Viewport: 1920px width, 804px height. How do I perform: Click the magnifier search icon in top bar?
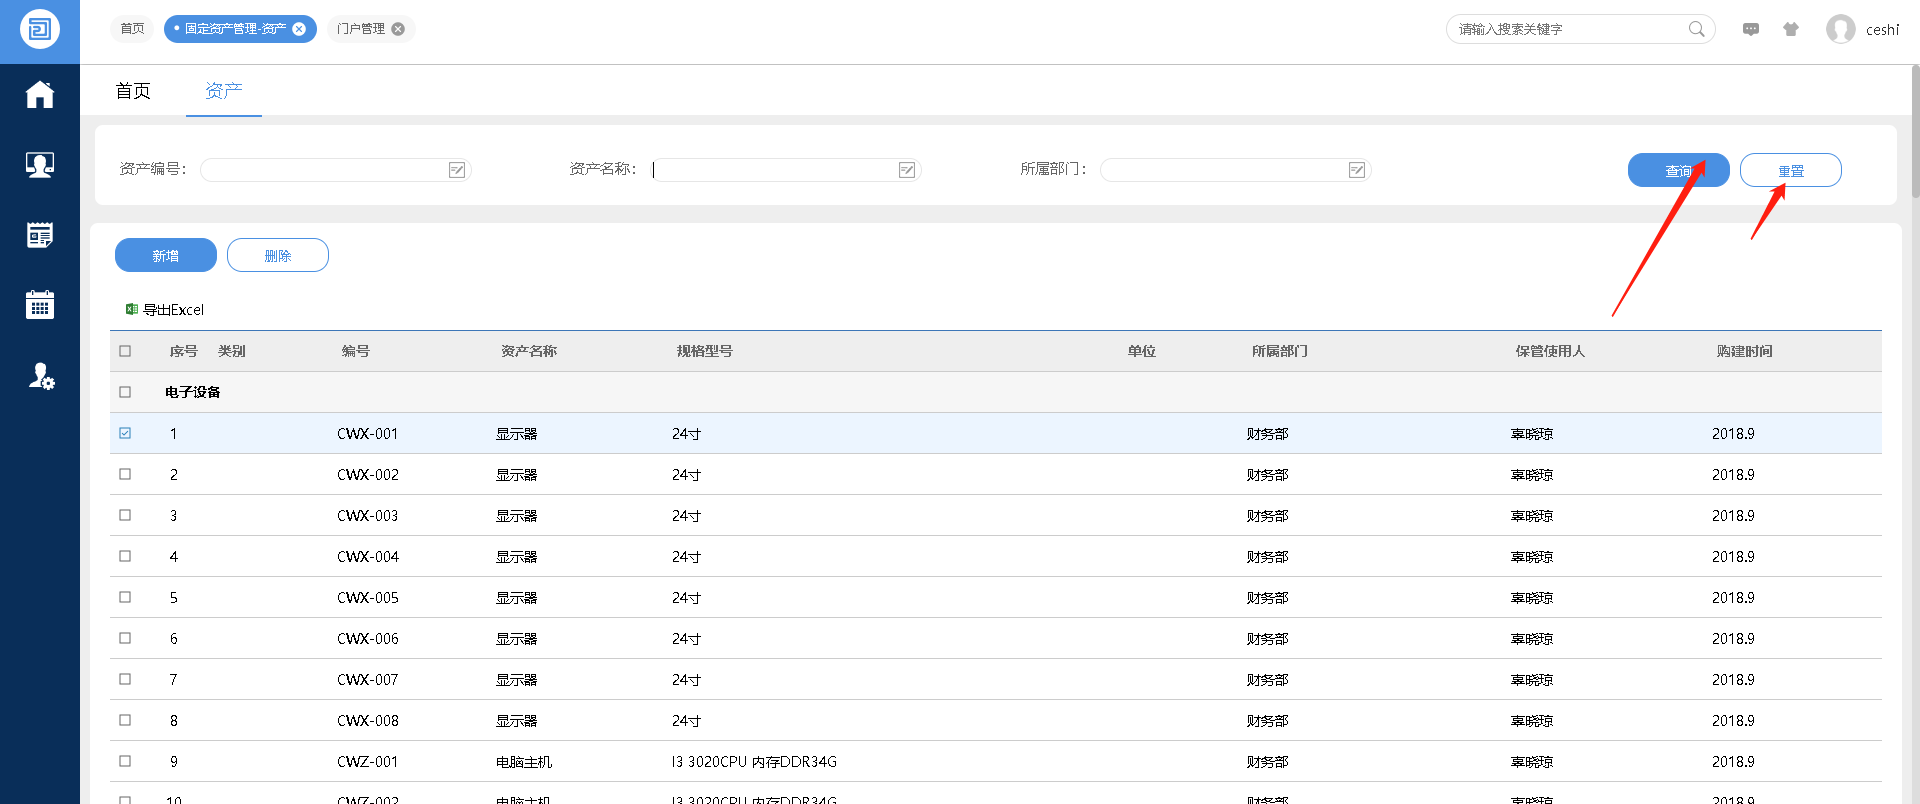click(1696, 29)
